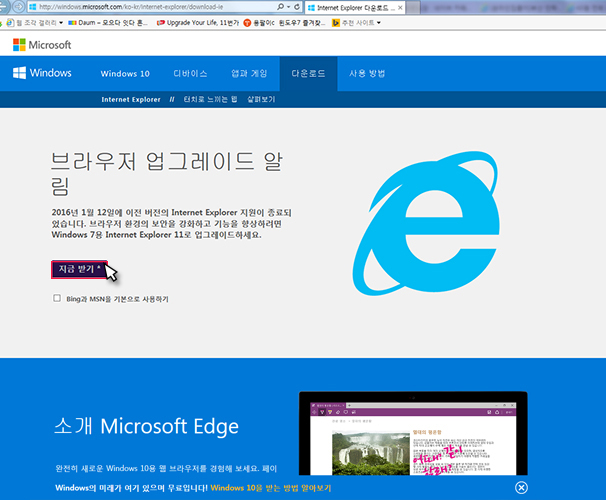Open 살펴보기 sub-navigation link

[261, 99]
